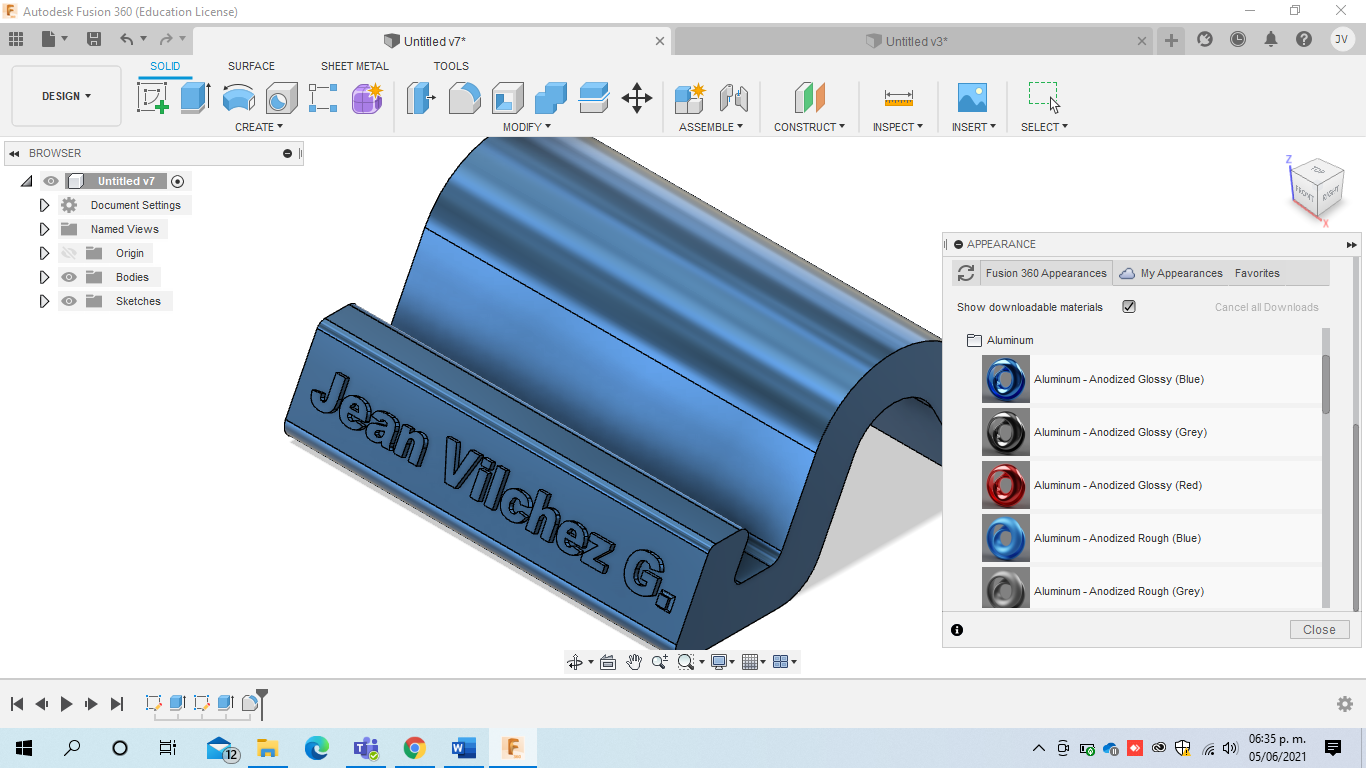
Task: Expand the Document Settings tree node
Action: [44, 205]
